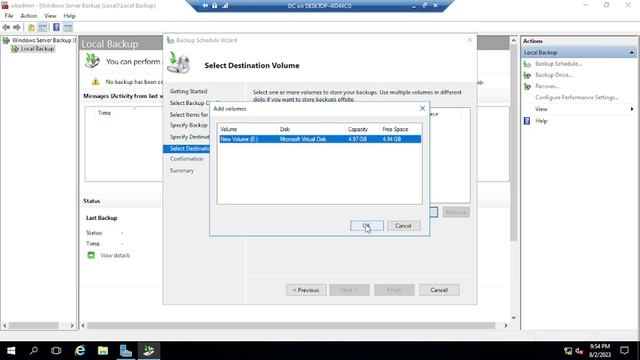Click the pin icon in remote connection bar
The image size is (640, 360).
205,5
